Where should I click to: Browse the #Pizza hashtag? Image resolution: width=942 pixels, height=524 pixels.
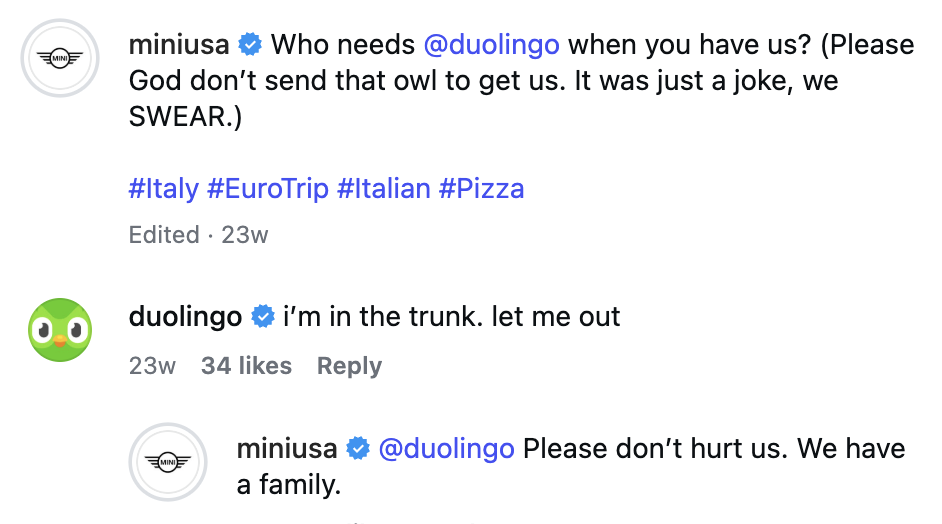coord(481,188)
